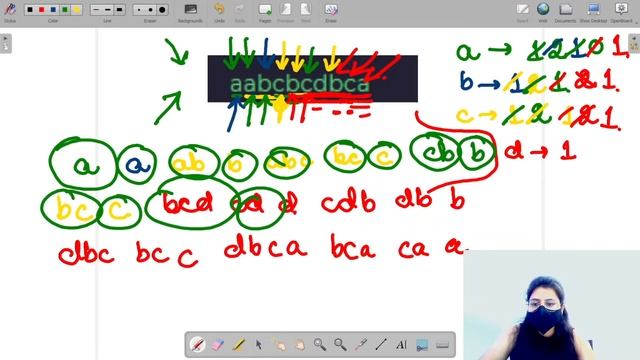Screen dimensions: 640x360
Task: Select the Pen tool in stylus palette
Action: 197,345
